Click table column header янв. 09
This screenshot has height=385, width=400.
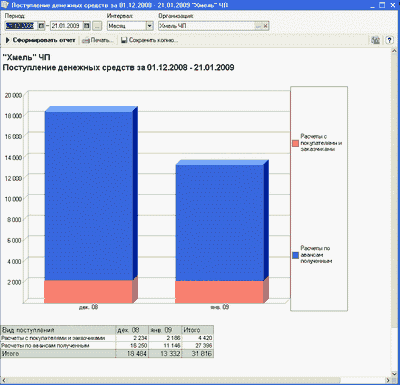[165, 330]
